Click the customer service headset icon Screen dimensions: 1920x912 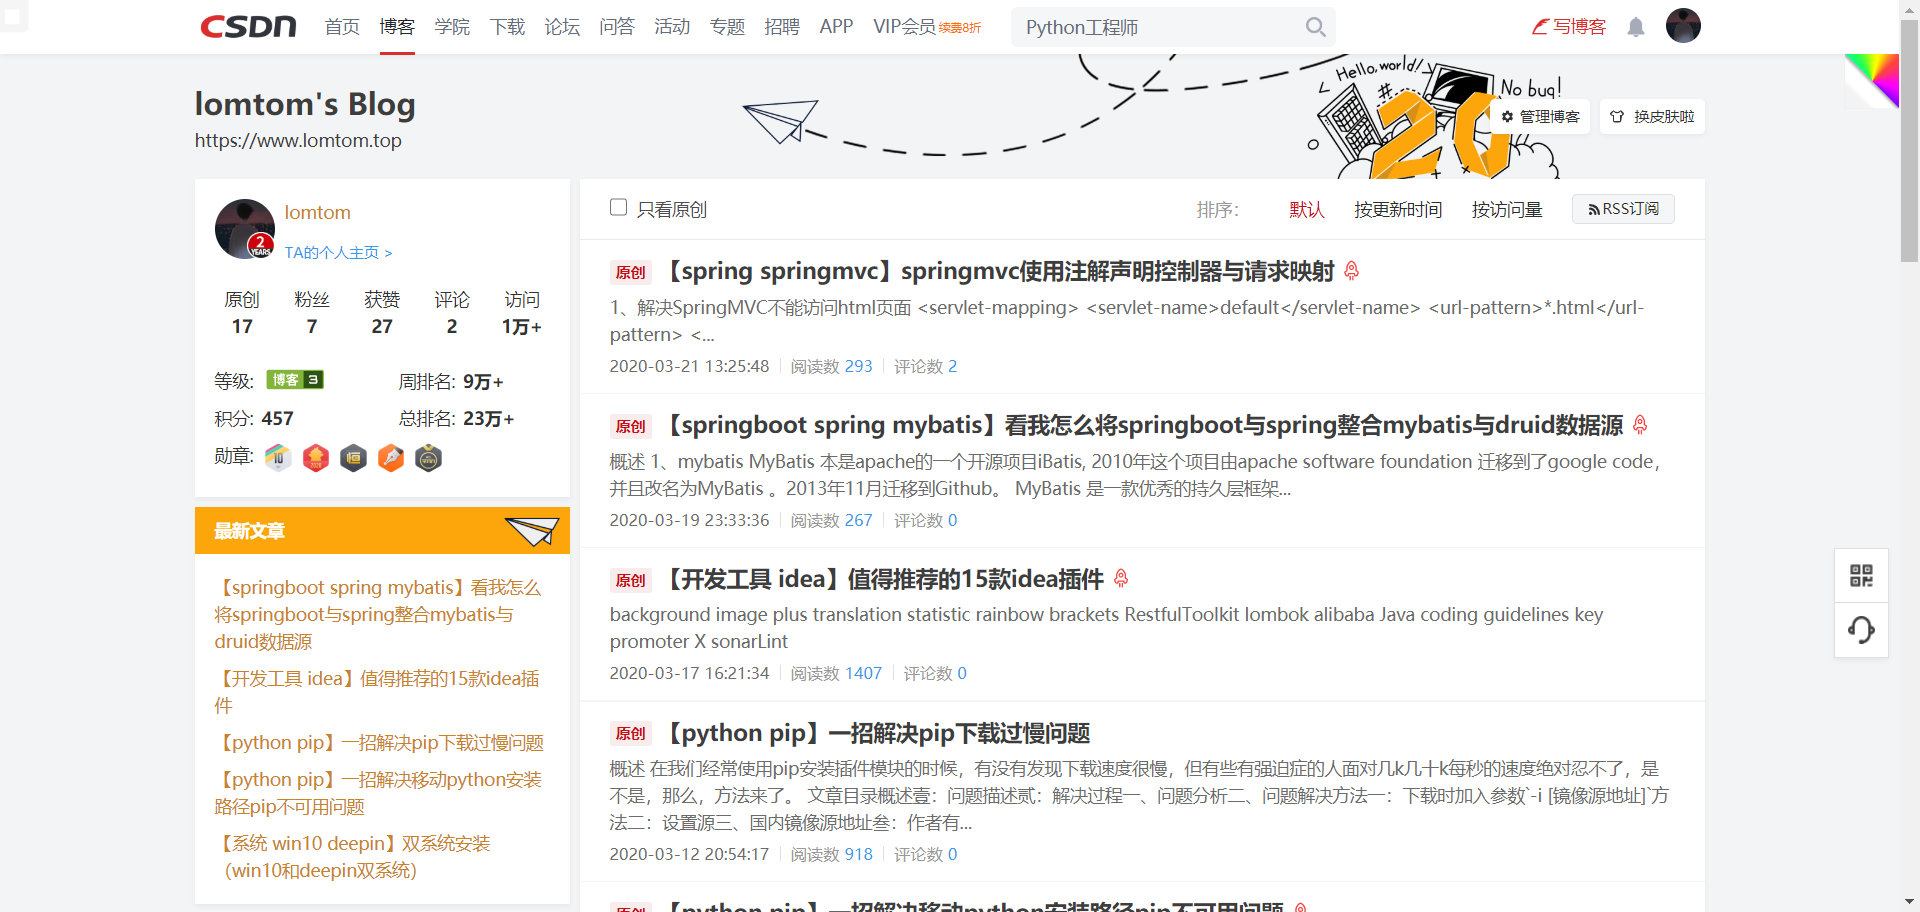pyautogui.click(x=1861, y=630)
